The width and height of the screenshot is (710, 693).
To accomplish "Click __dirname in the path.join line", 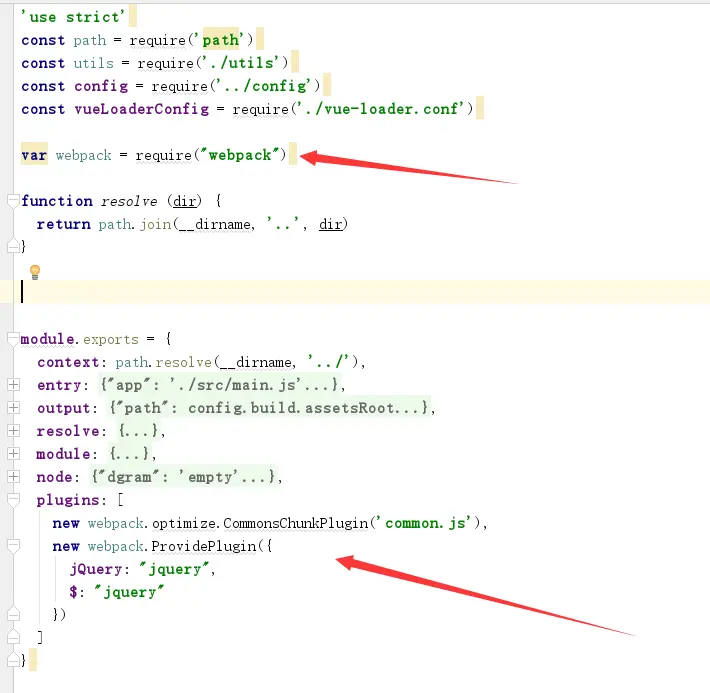I will 215,225.
